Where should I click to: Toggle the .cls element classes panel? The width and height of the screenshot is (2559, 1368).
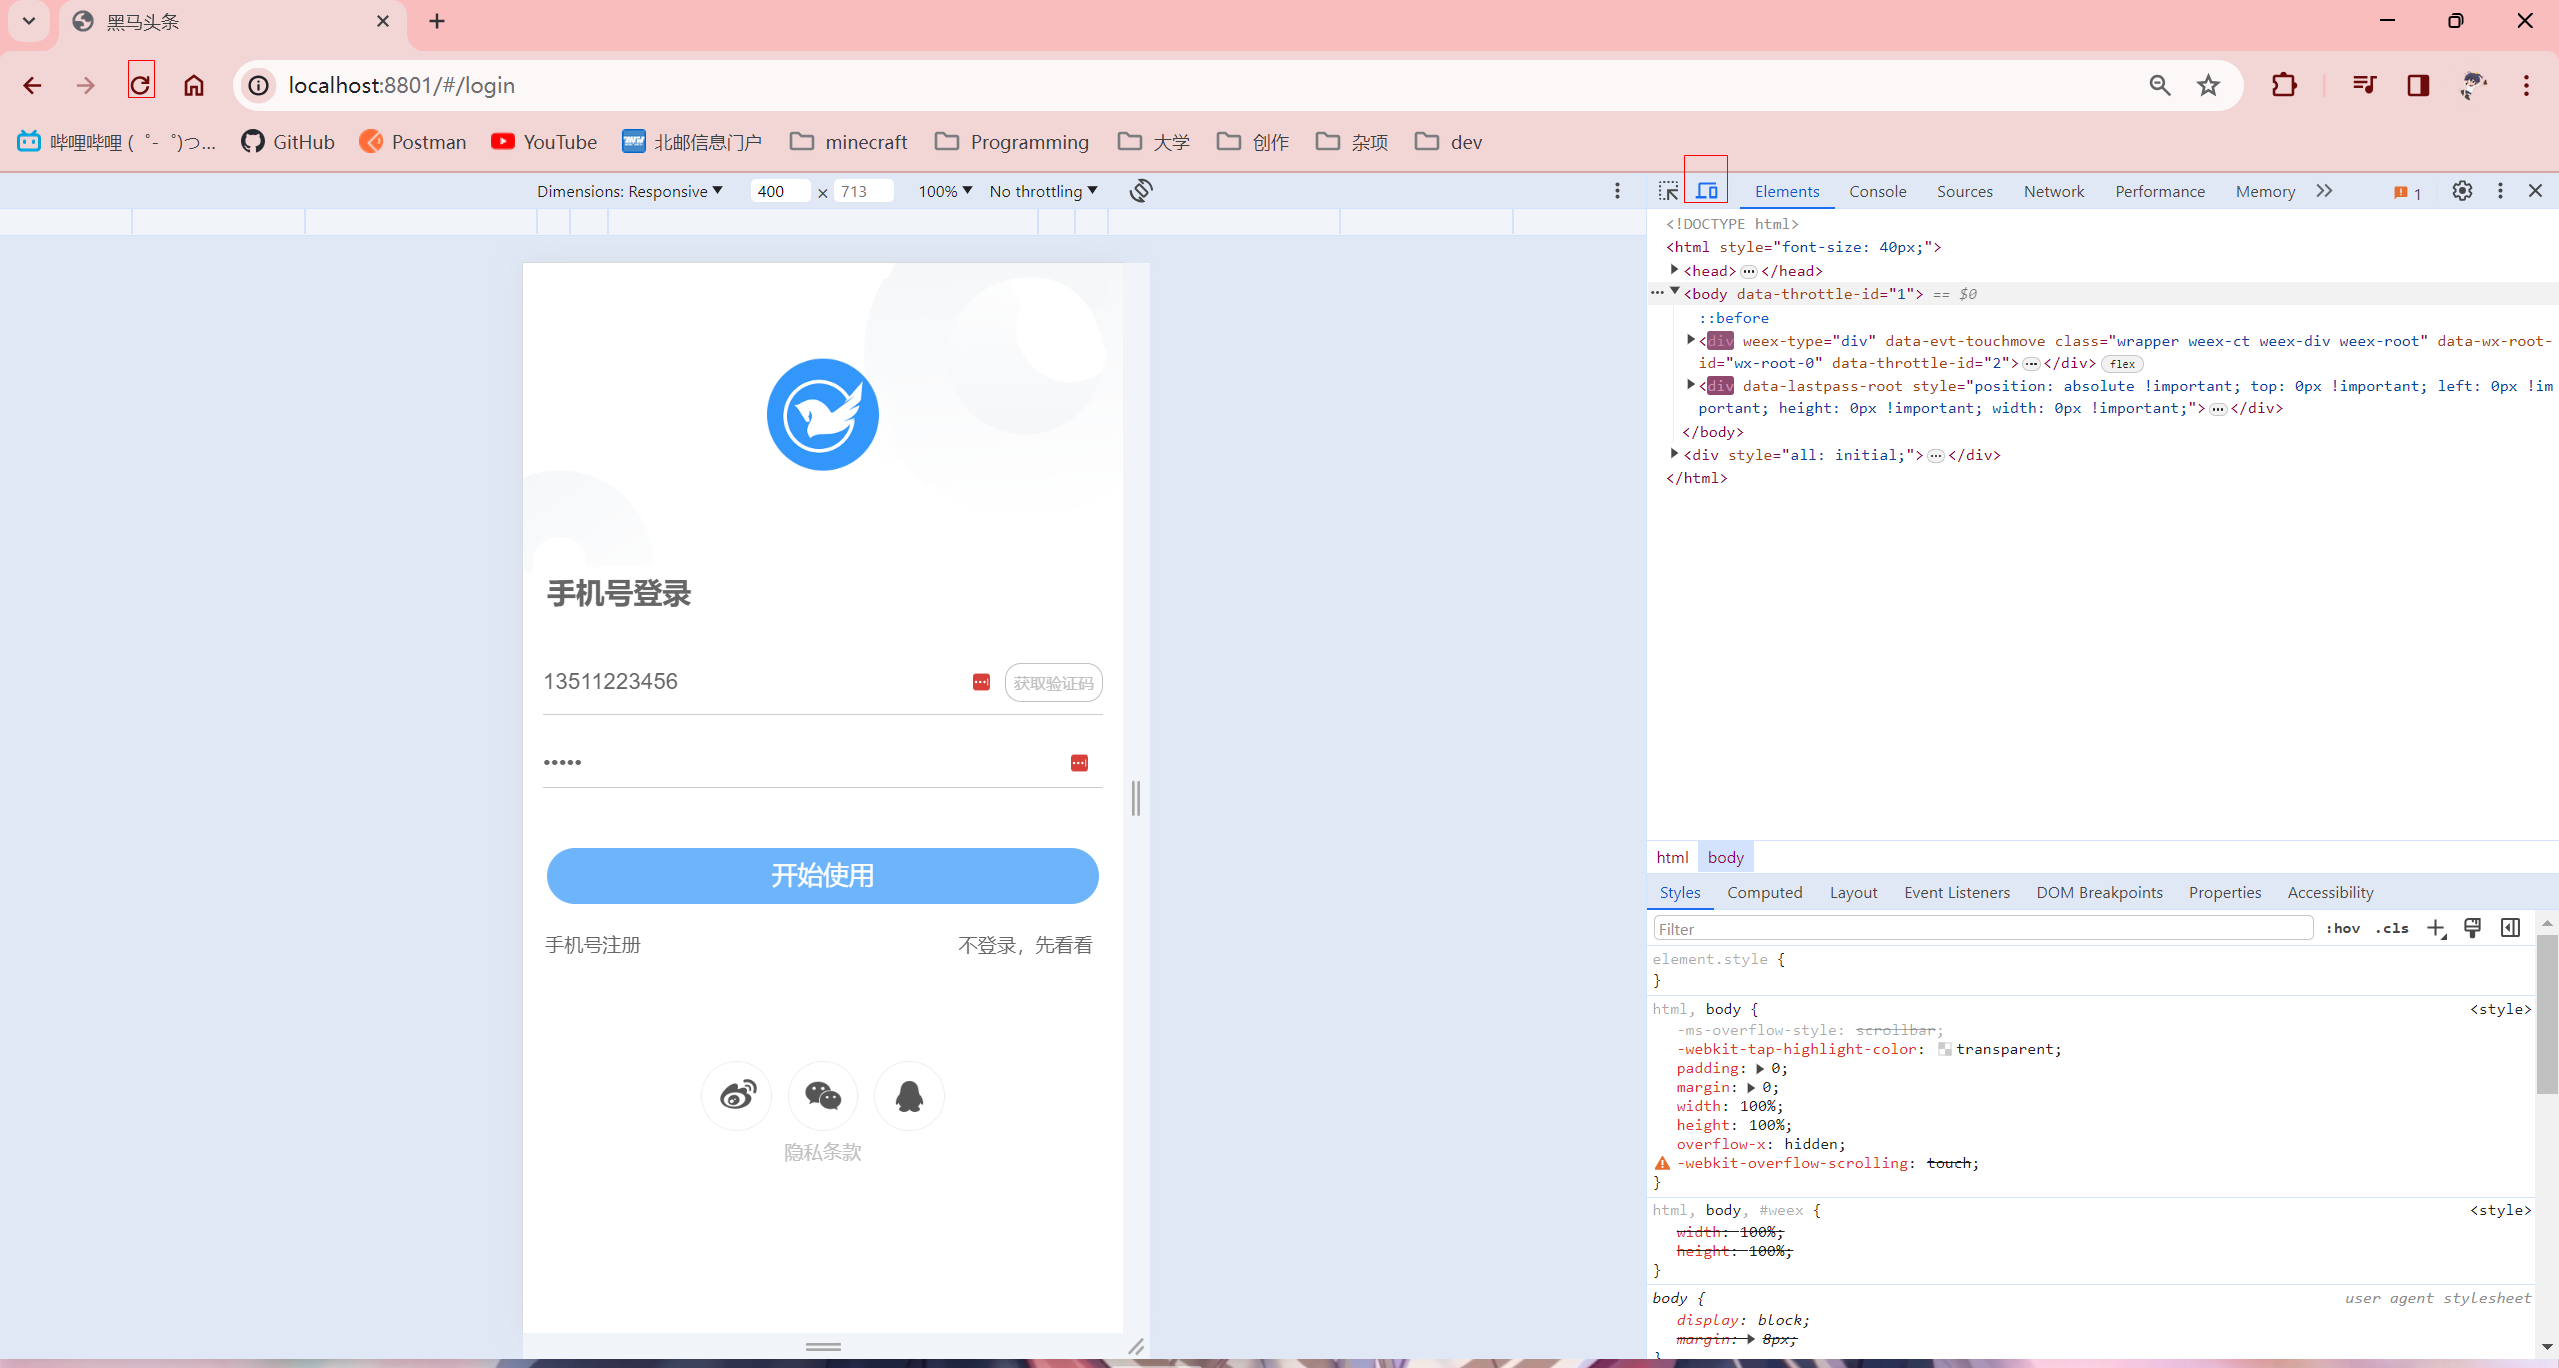(x=2392, y=928)
